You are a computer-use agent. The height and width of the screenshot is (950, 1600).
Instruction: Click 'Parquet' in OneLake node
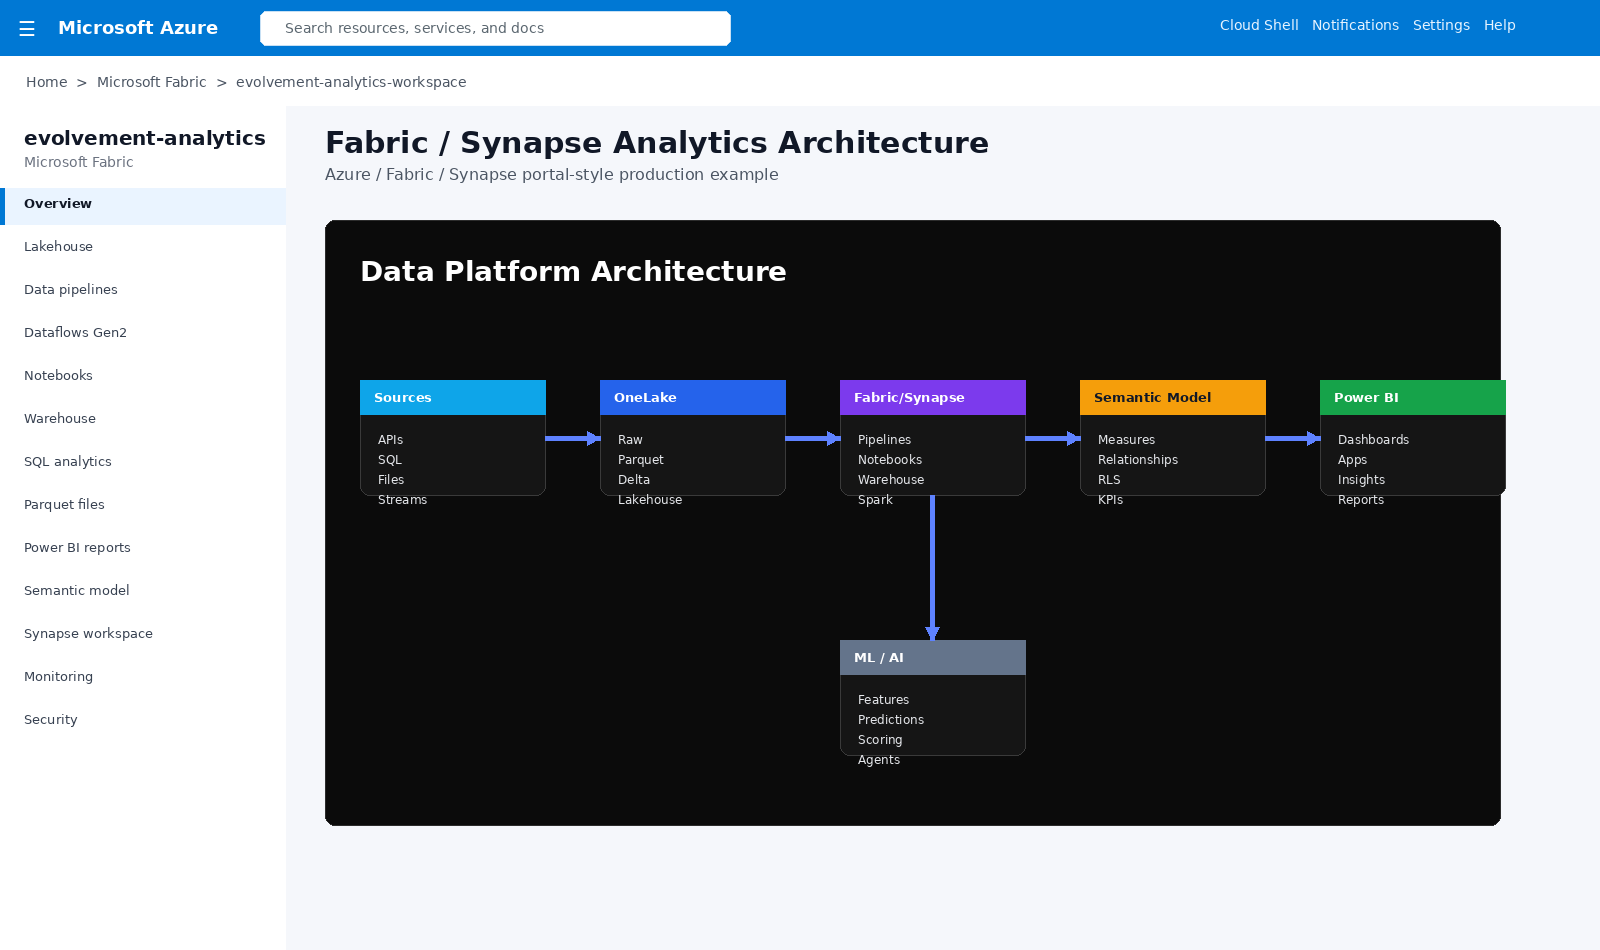(641, 460)
